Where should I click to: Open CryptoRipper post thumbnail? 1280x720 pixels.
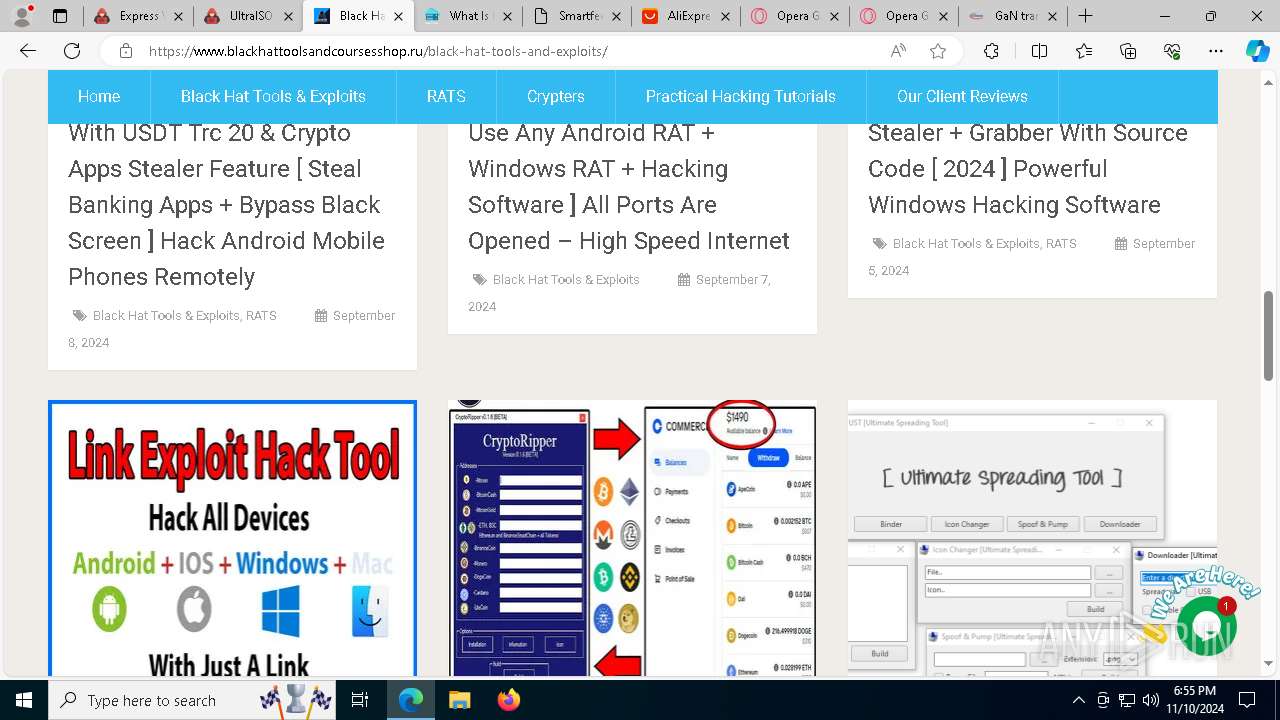click(632, 539)
